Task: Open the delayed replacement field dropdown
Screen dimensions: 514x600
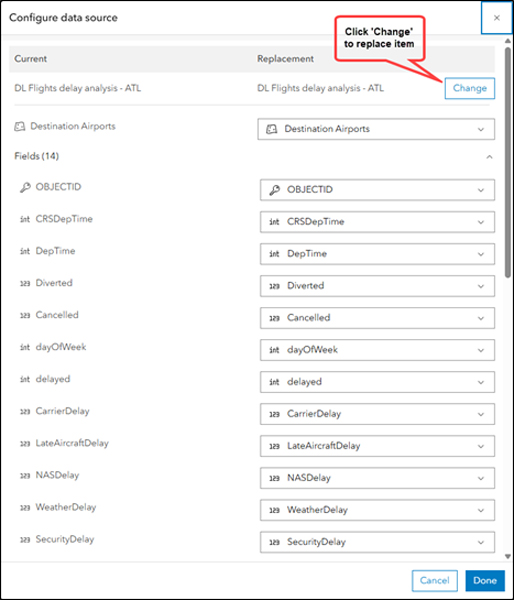Action: click(x=377, y=382)
